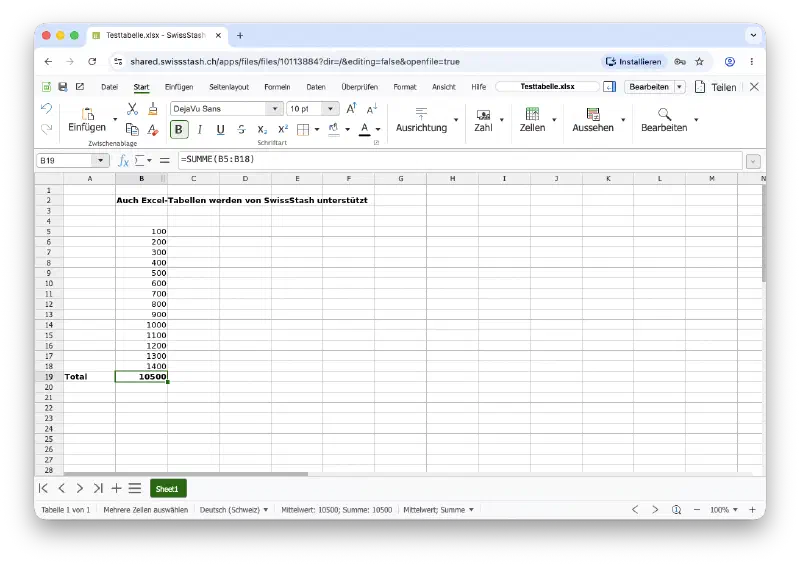This screenshot has height=565, width=800.
Task: Click the copy icon
Action: [x=132, y=130]
